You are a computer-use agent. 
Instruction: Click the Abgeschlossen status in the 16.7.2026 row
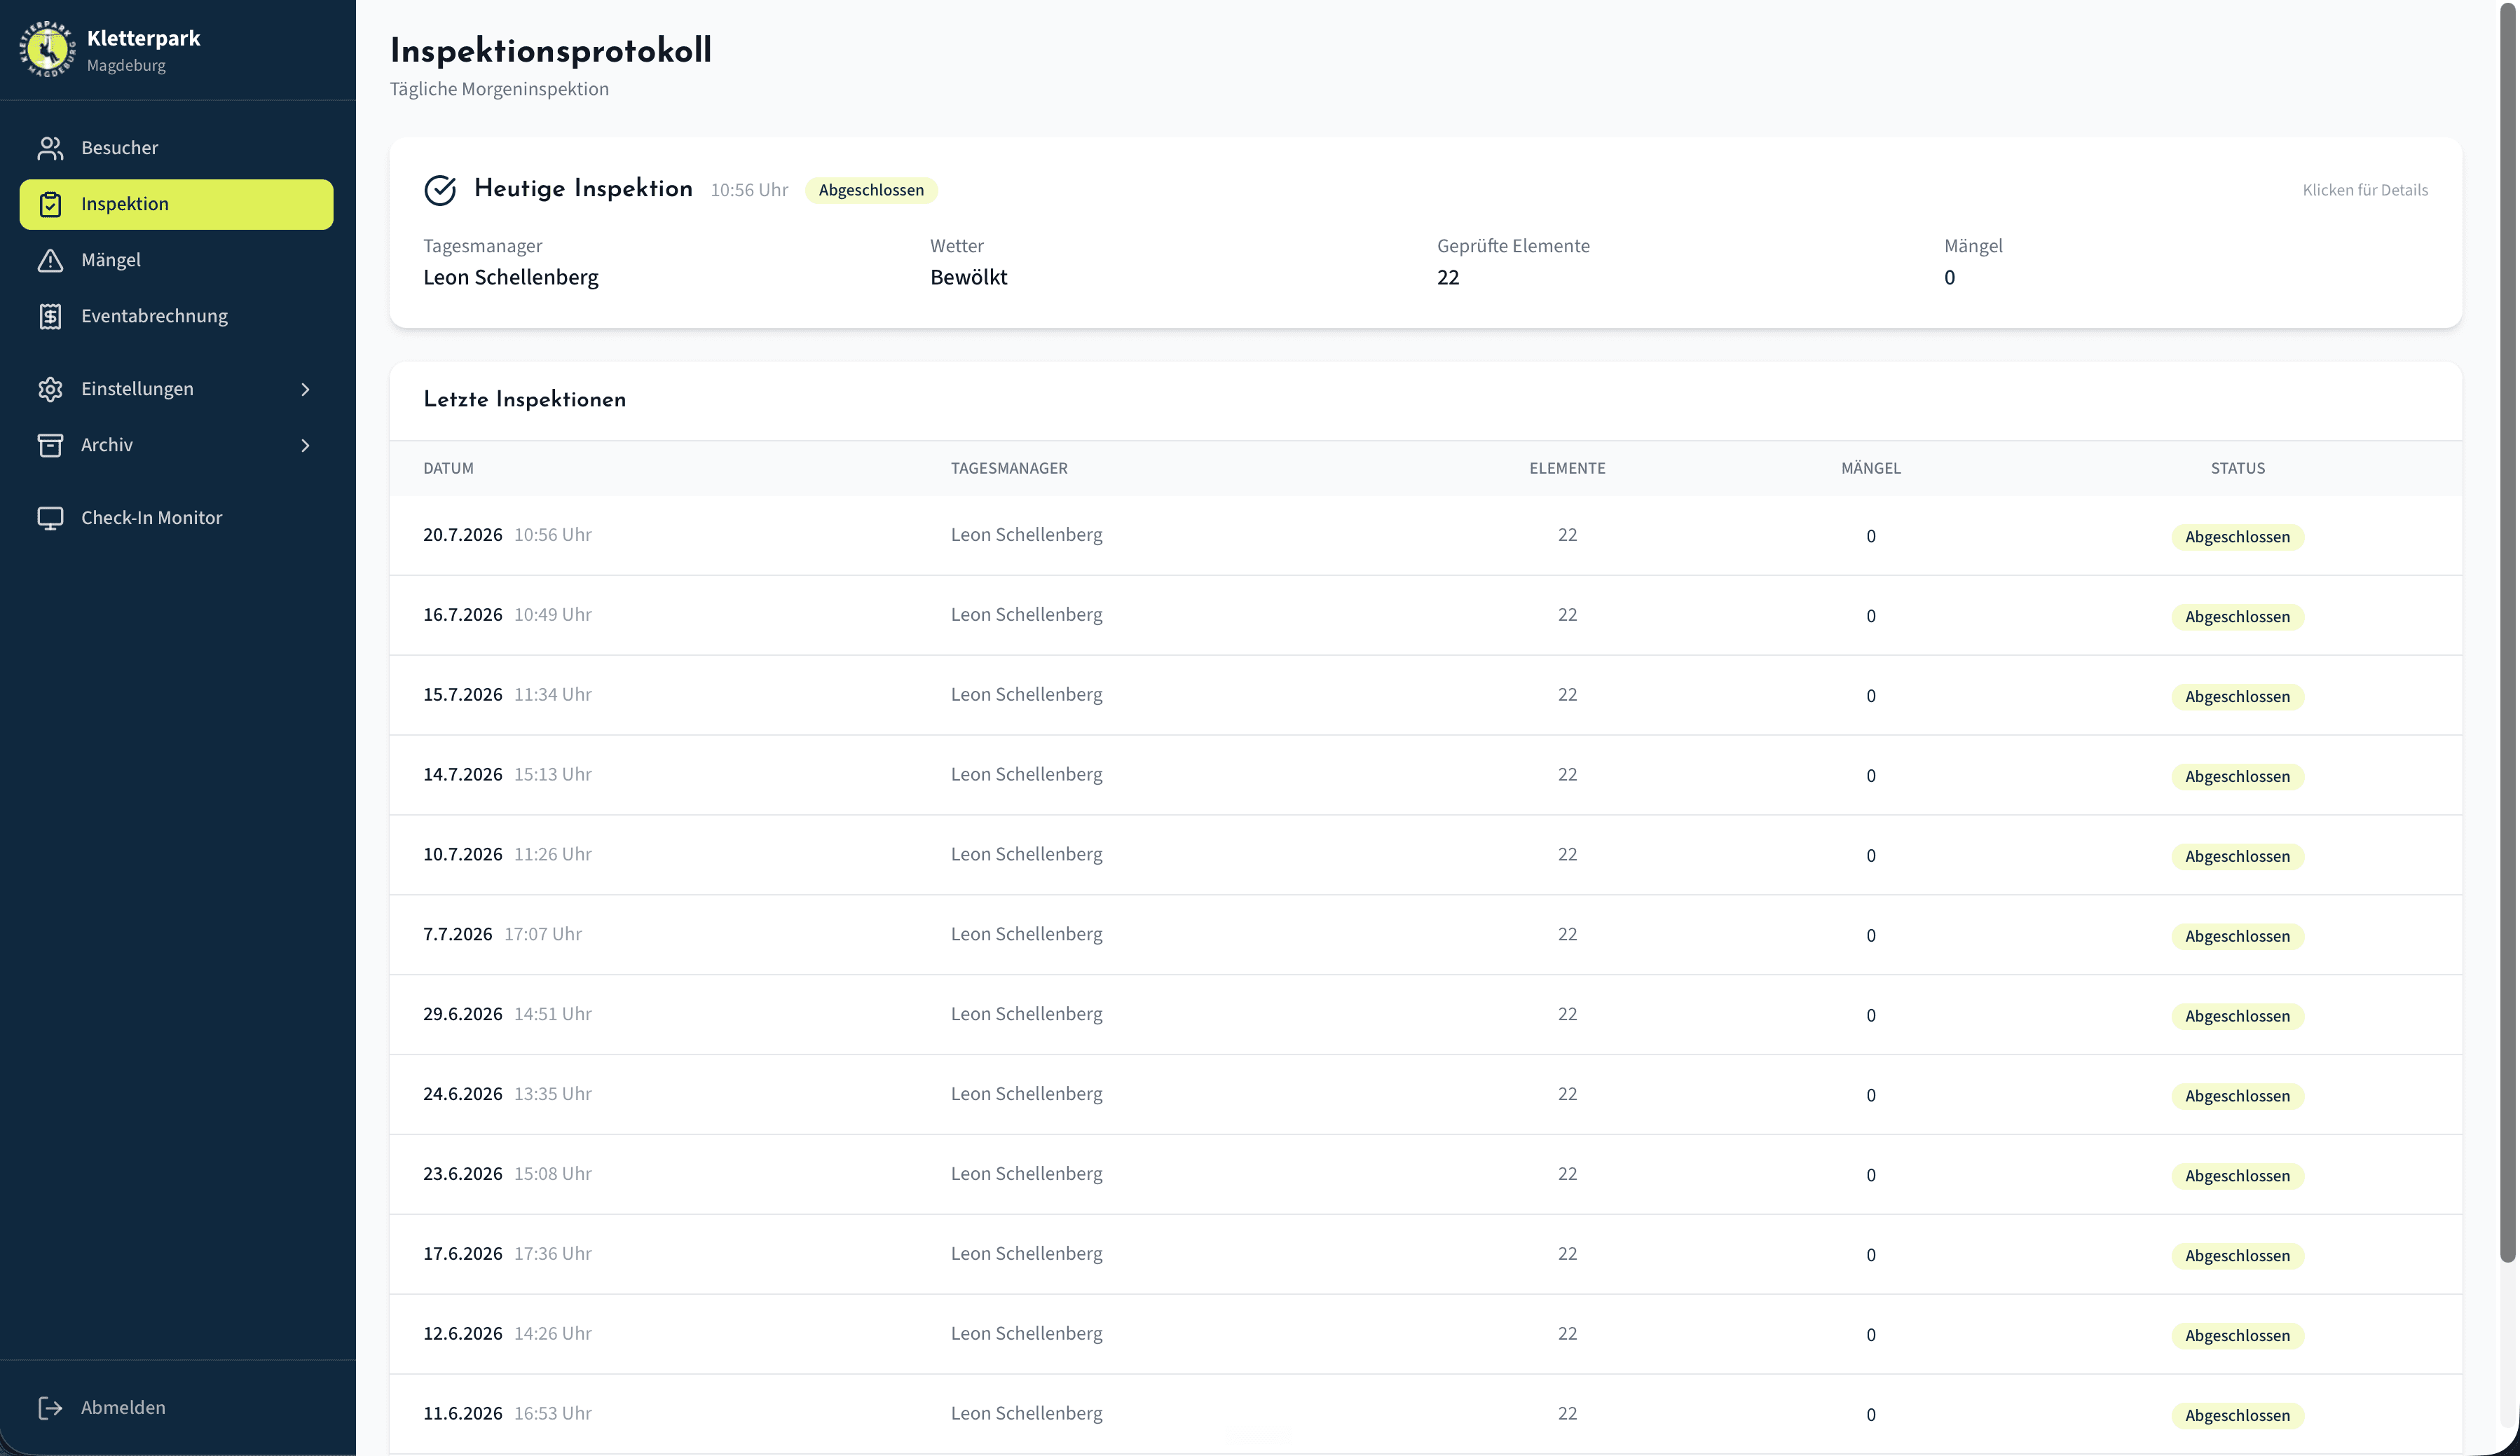click(x=2237, y=617)
